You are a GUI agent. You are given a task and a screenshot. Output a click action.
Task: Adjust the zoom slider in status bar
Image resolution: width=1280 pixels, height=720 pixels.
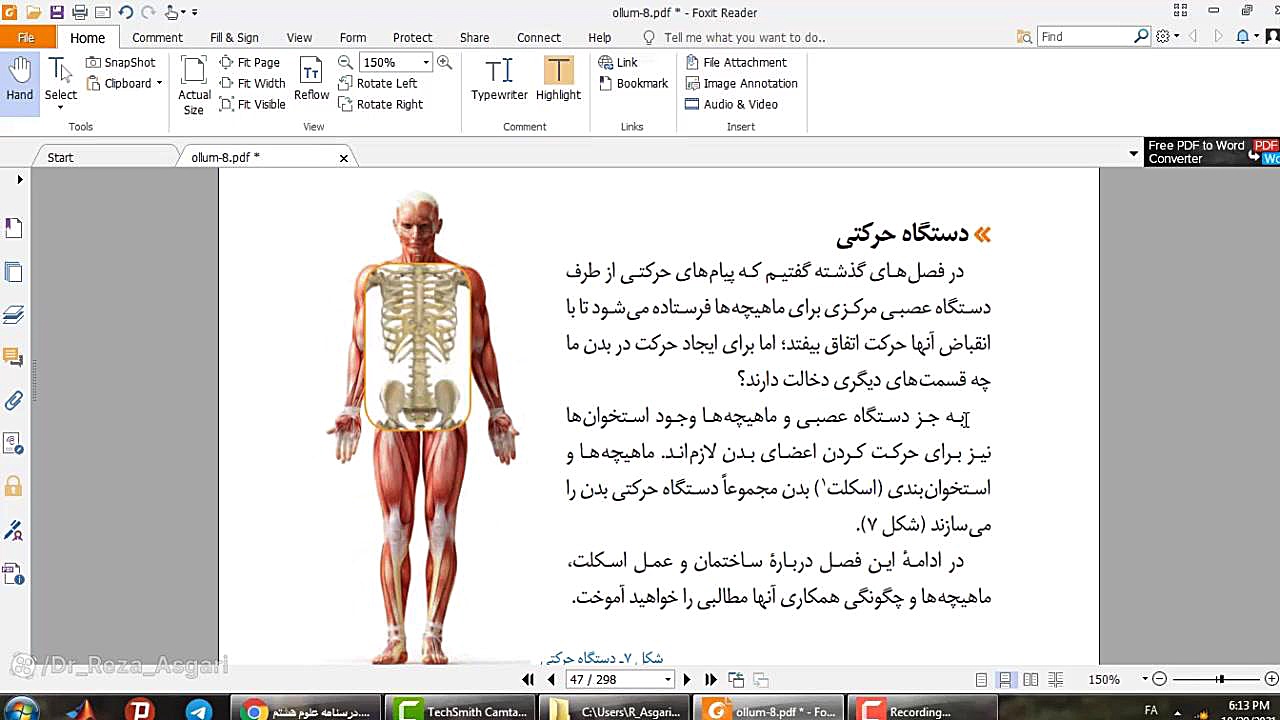click(x=1220, y=680)
